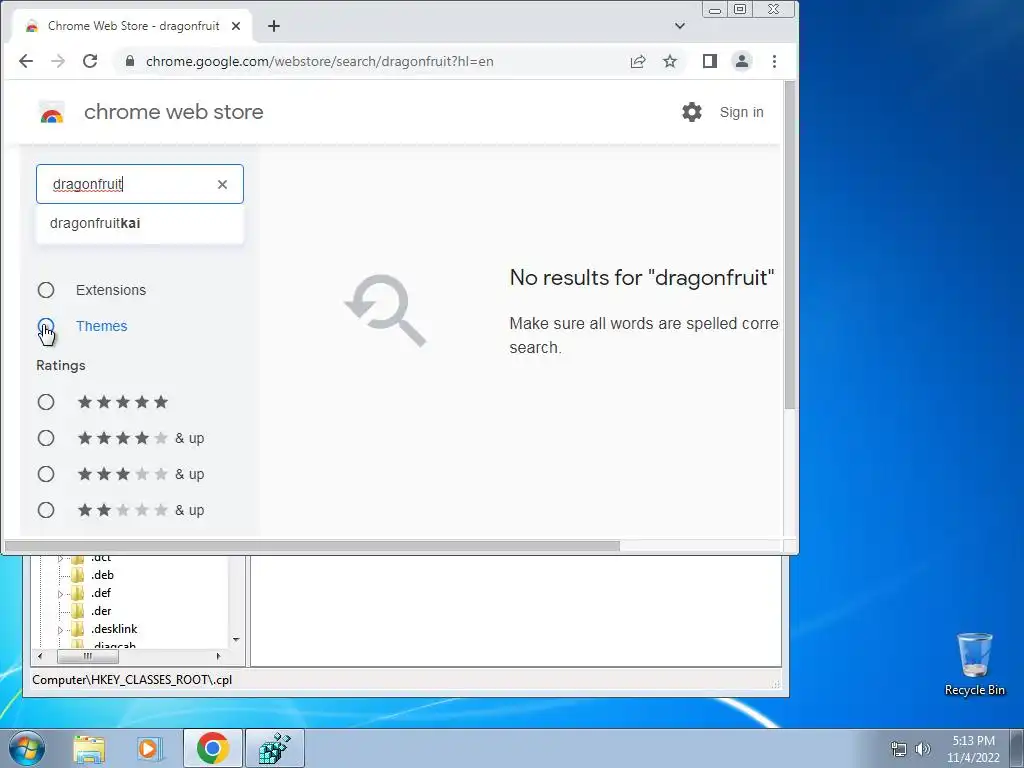Clear the dragonfruit search box
The height and width of the screenshot is (768, 1024).
tap(222, 184)
